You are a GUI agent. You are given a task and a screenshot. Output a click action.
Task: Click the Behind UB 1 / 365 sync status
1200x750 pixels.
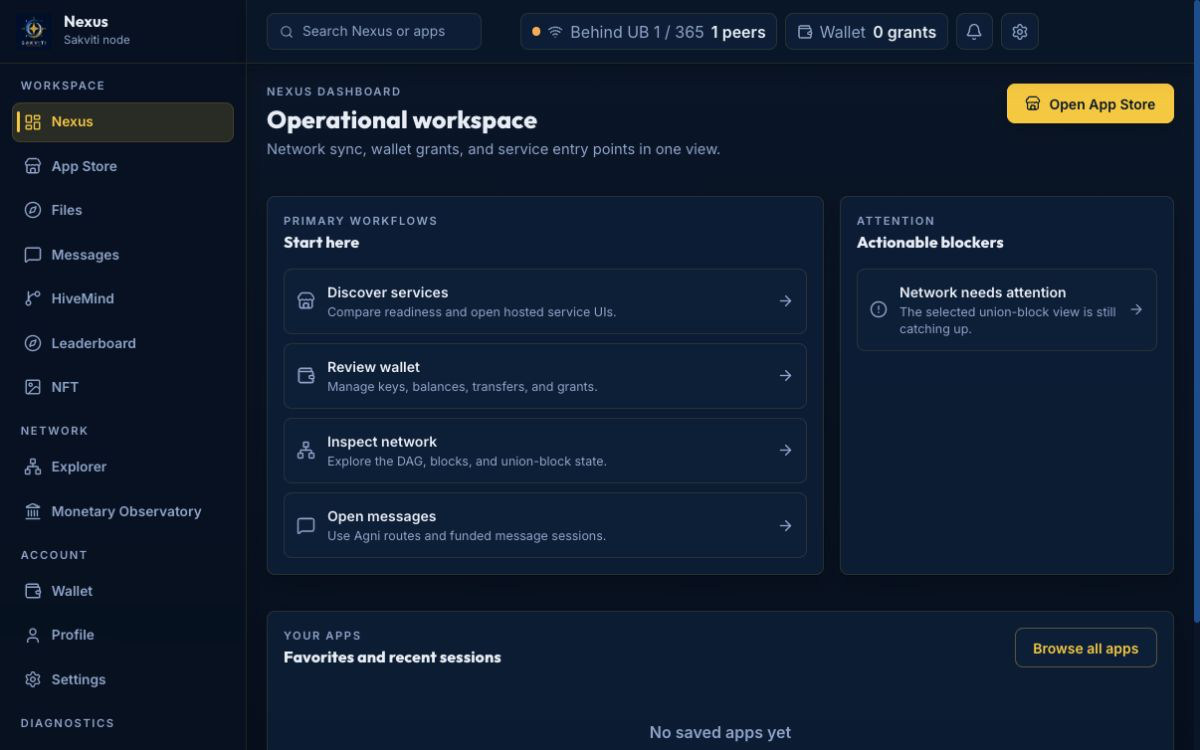pos(648,32)
